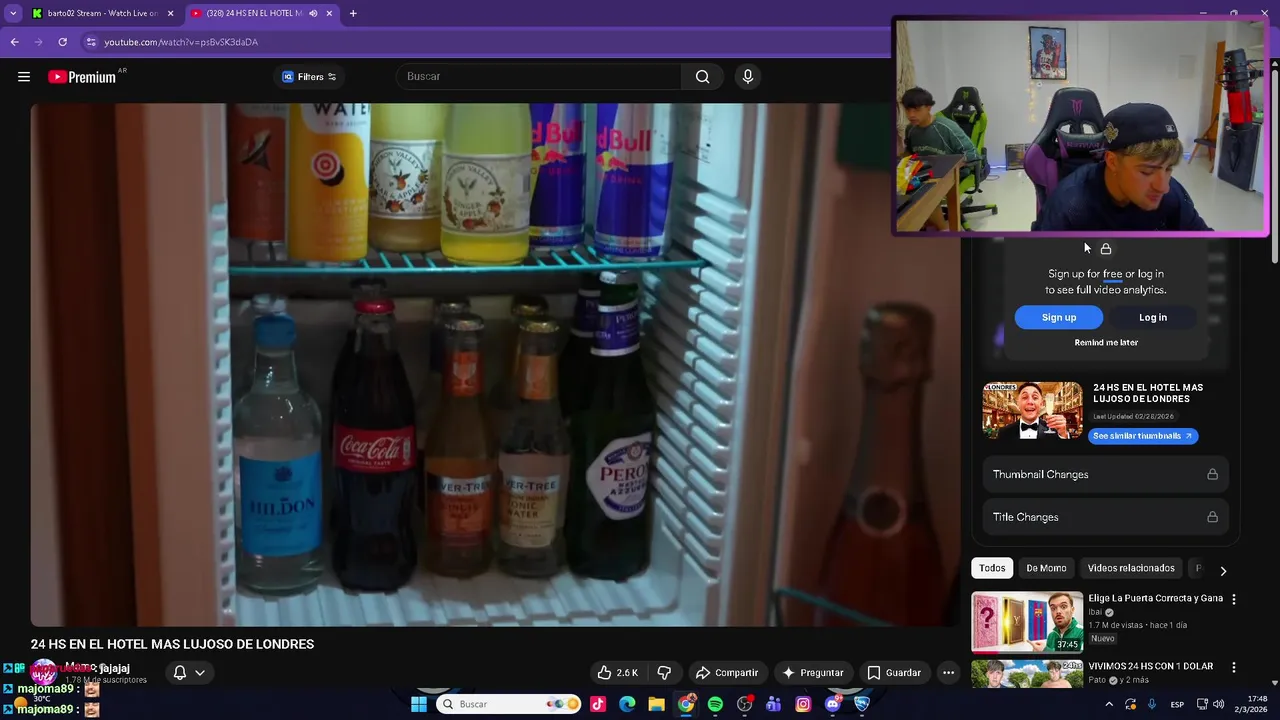Click the Log in button

click(1153, 317)
